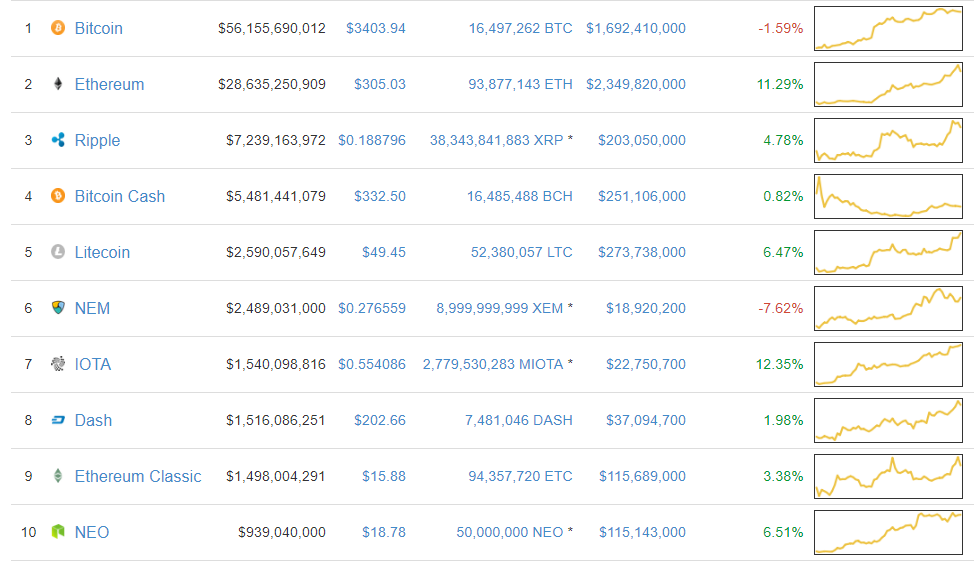View NEO price graph thumbnail
974x563 pixels.
(x=888, y=532)
